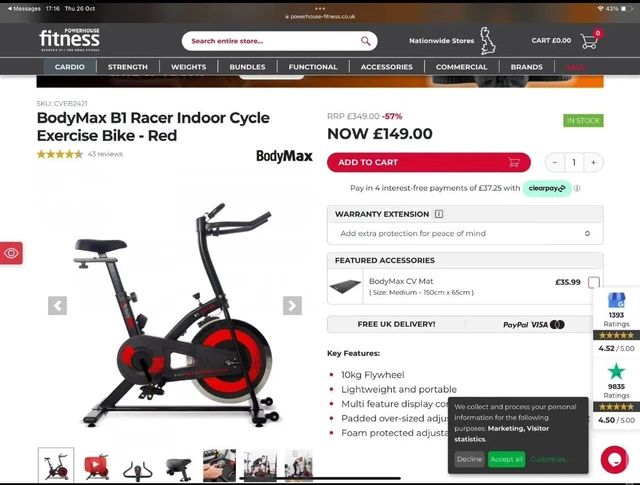The height and width of the screenshot is (485, 640).
Task: Expand the warranty extension dropdown
Action: coord(465,234)
